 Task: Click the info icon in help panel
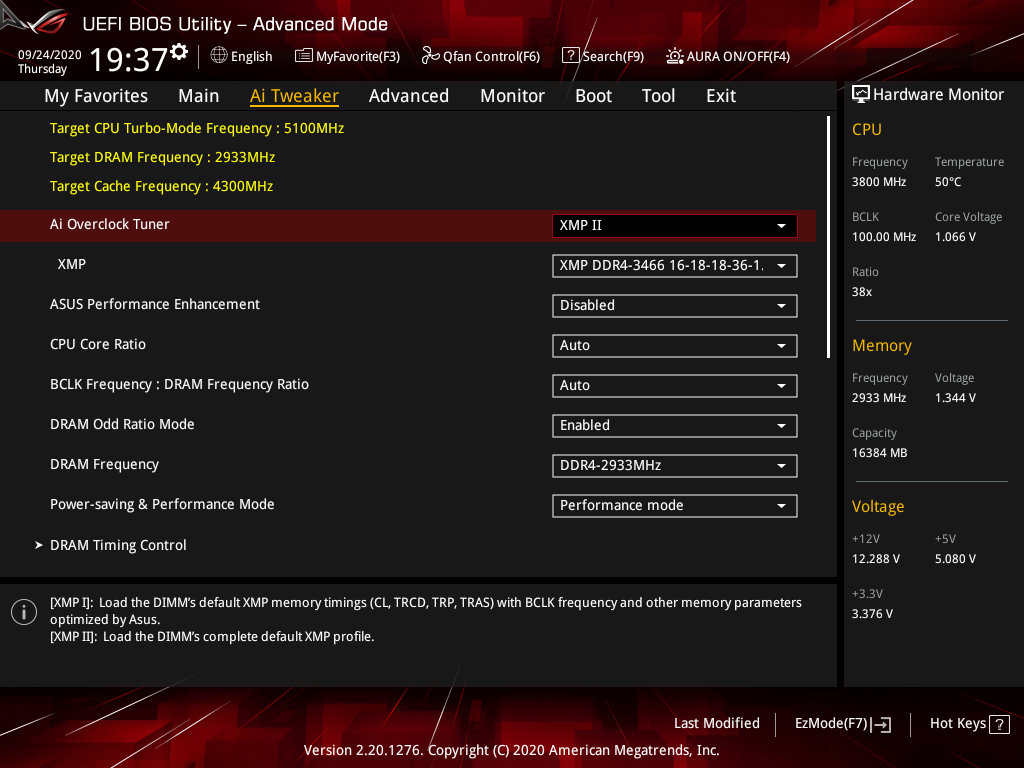click(x=24, y=612)
